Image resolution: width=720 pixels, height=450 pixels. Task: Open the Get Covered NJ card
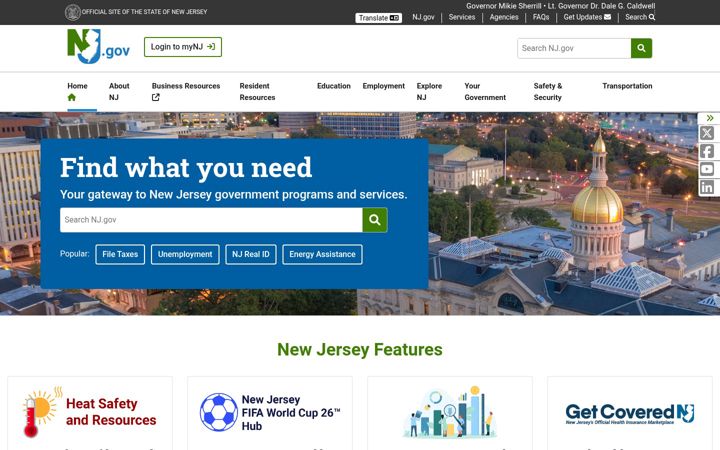pos(630,413)
